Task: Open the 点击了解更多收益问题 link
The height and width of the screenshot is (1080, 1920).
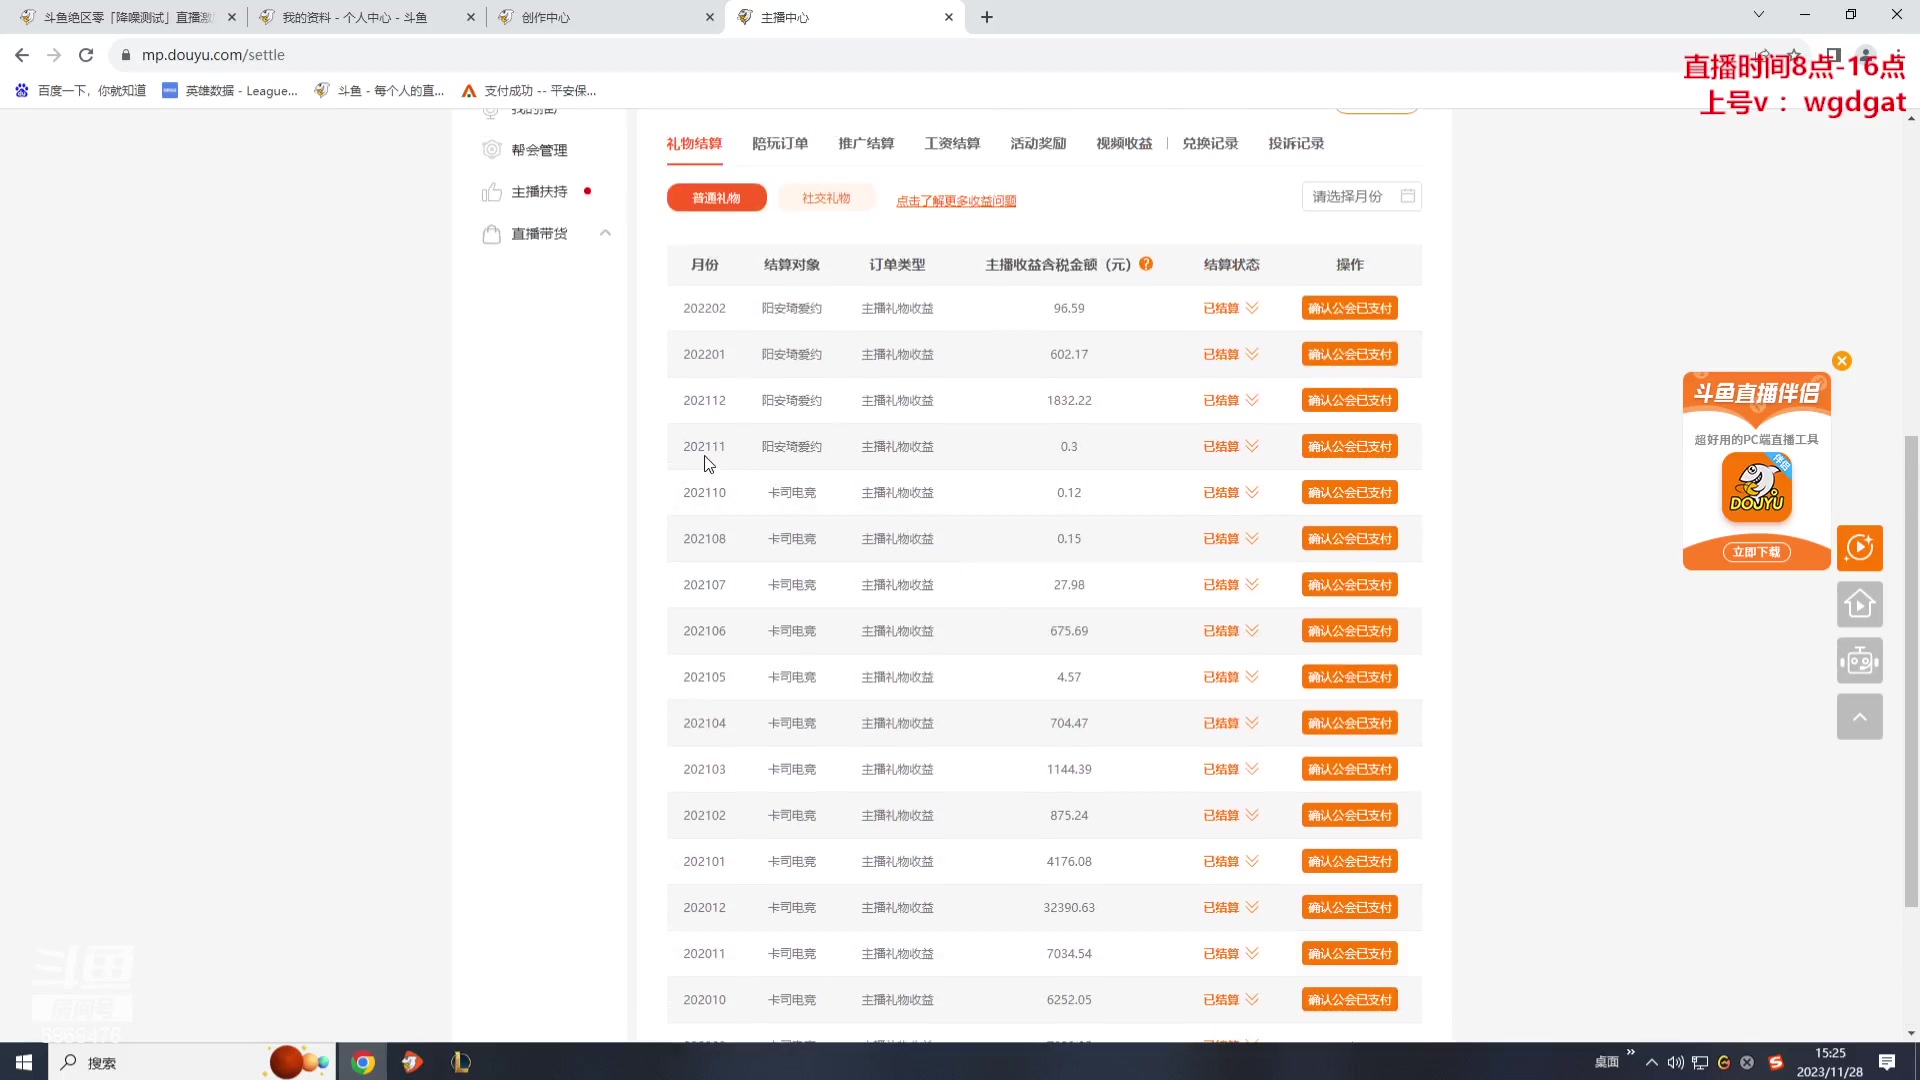Action: (x=956, y=201)
